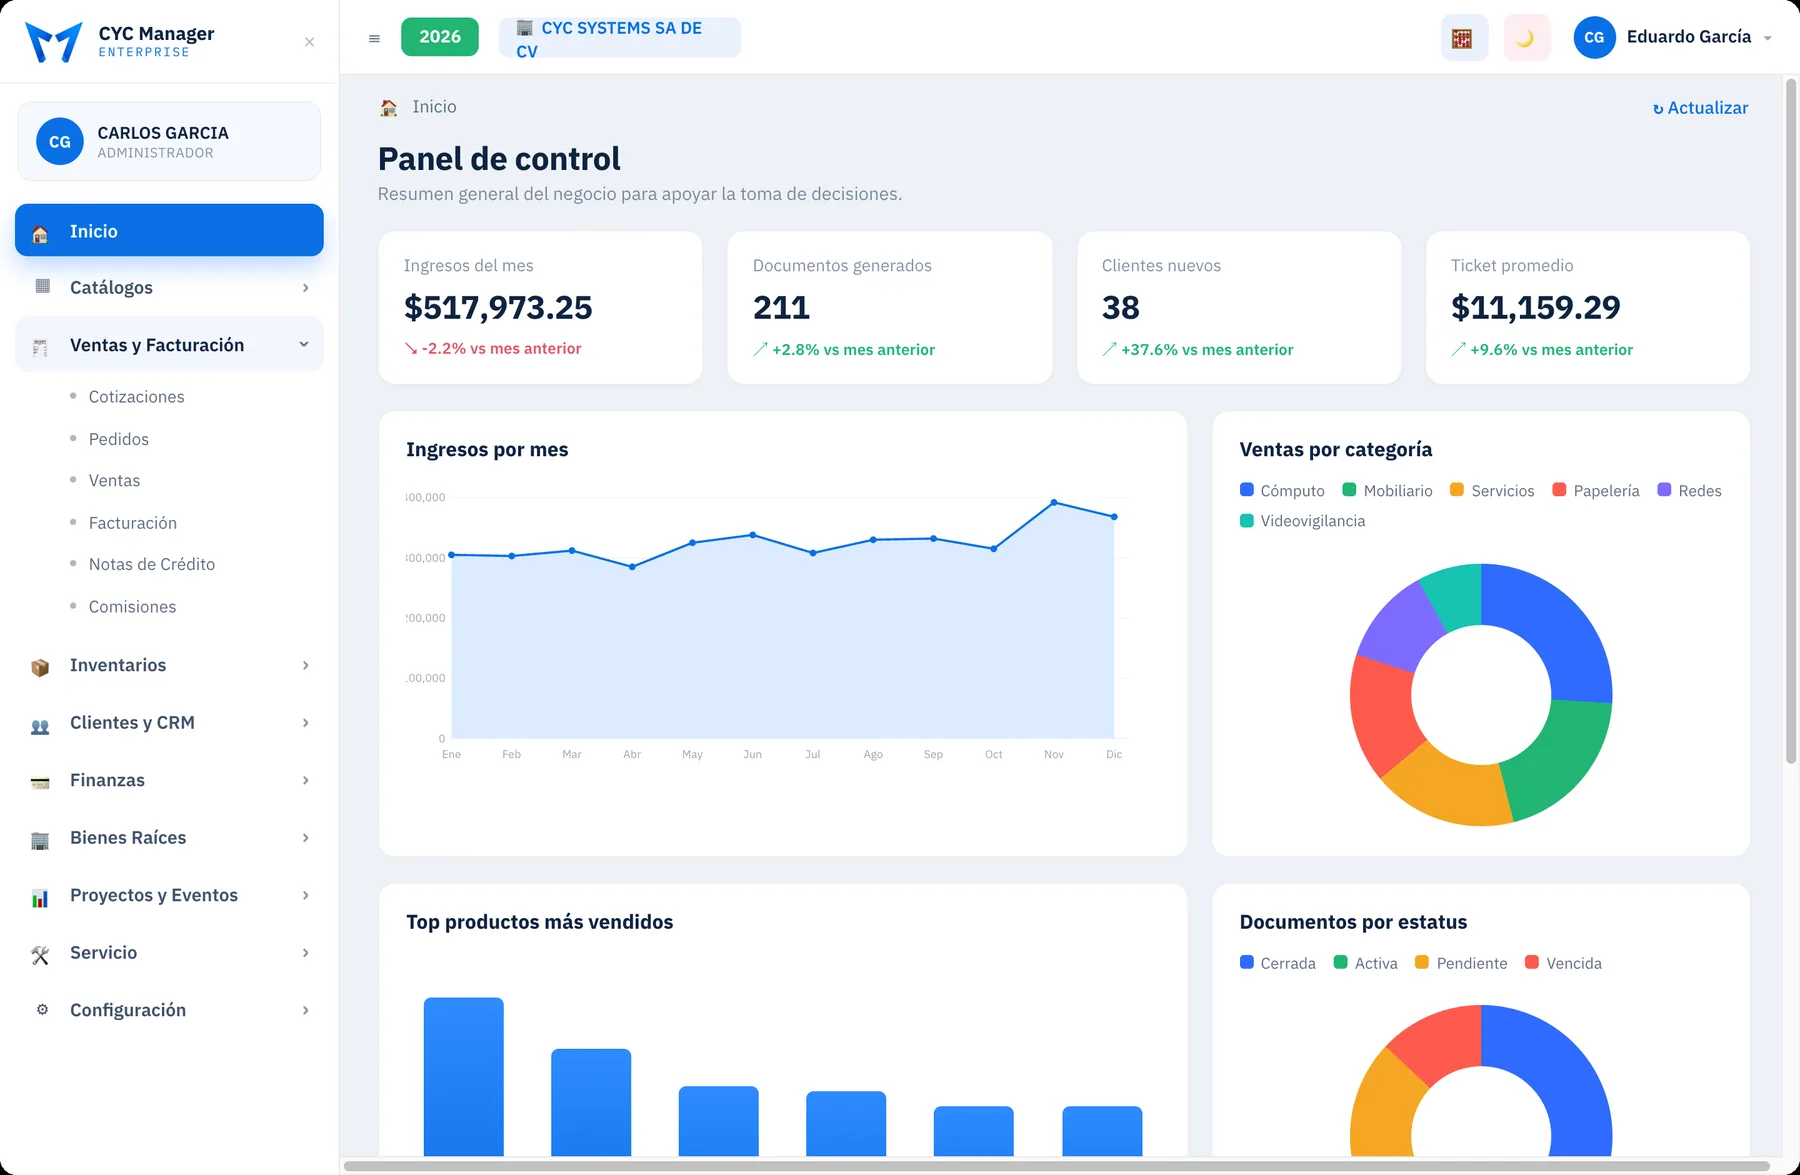Toggle the Redes legend swatch

tap(1665, 490)
